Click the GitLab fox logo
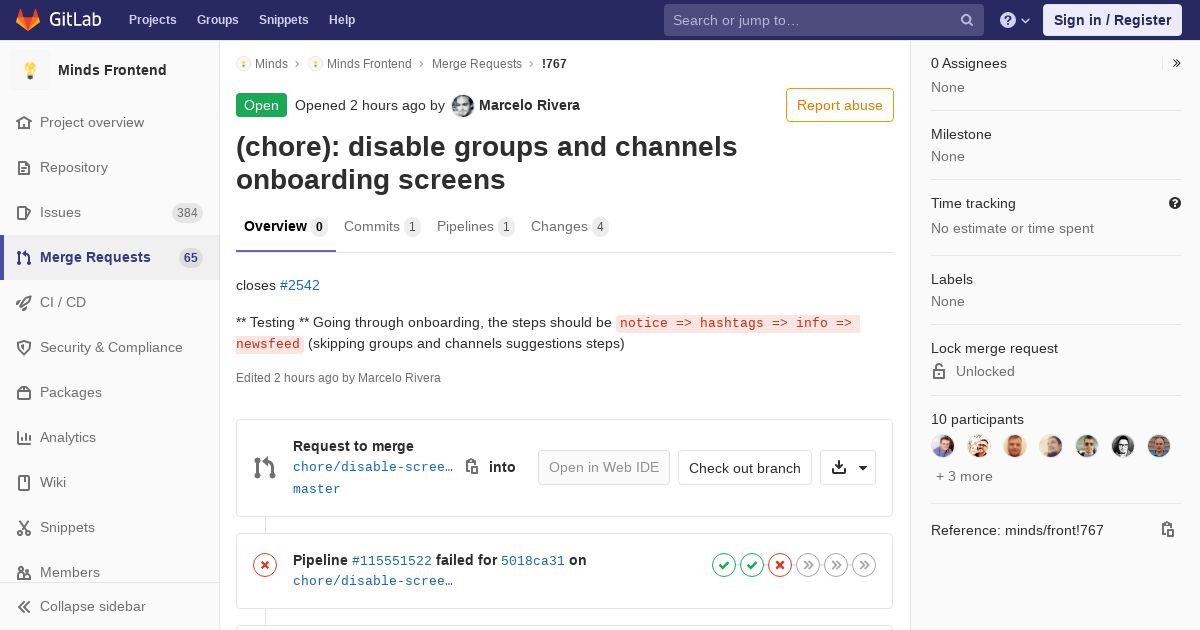The height and width of the screenshot is (630, 1200). coord(28,20)
